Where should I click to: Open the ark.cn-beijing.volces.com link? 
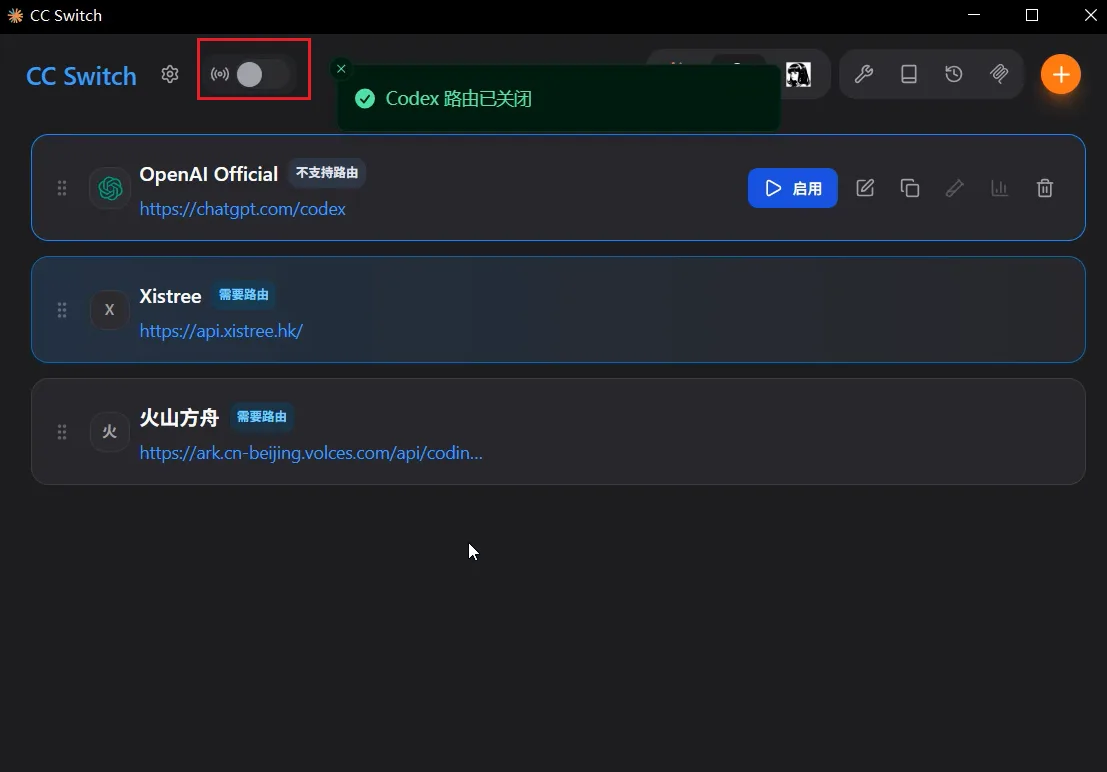(x=311, y=453)
